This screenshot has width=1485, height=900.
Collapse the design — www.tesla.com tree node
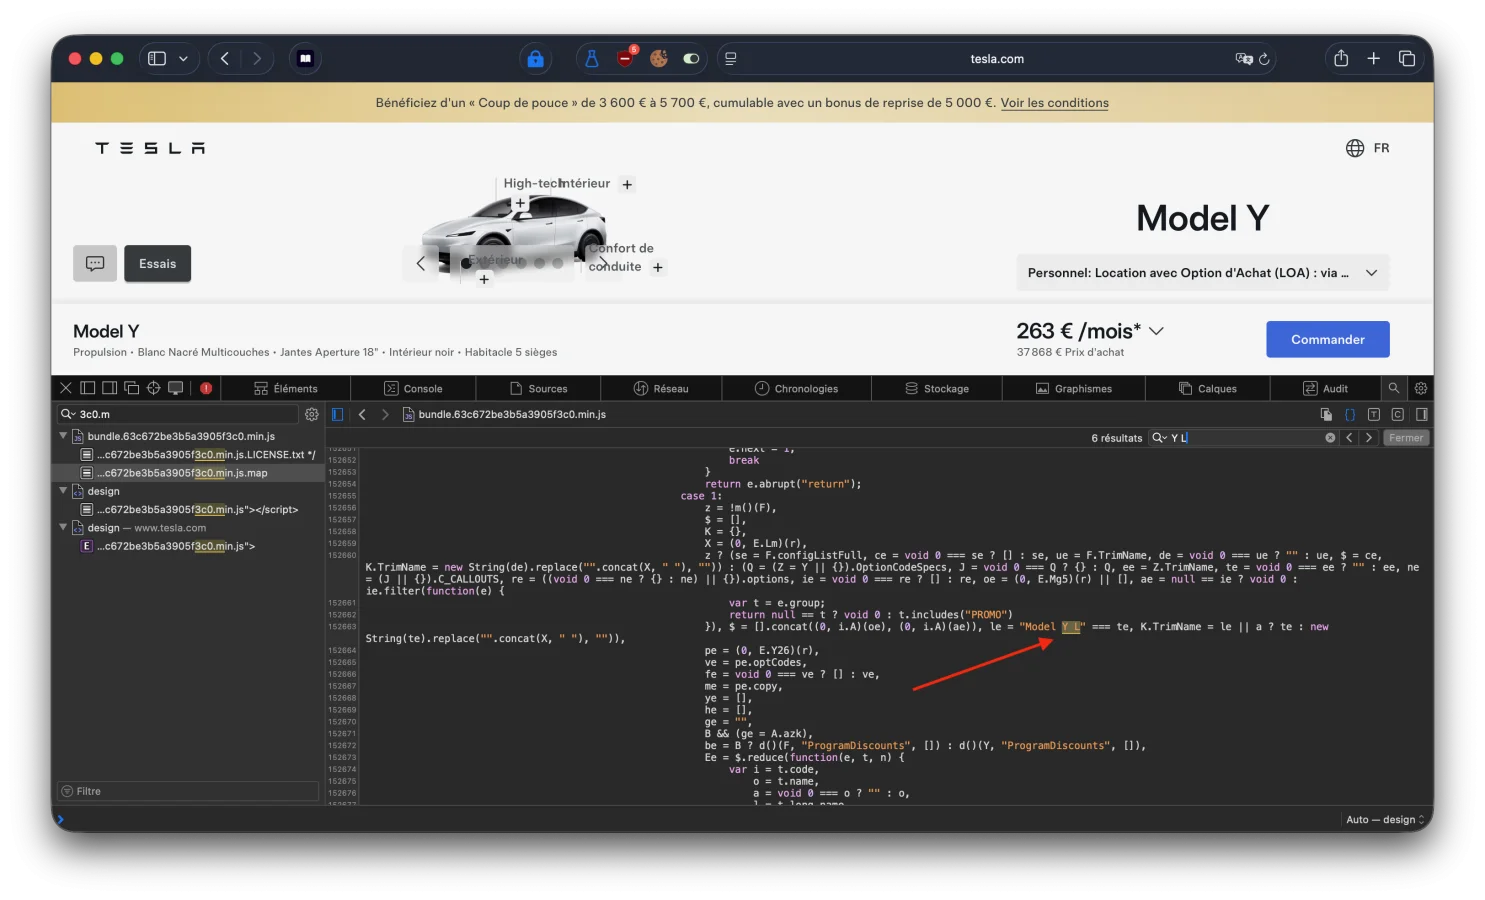coord(63,528)
